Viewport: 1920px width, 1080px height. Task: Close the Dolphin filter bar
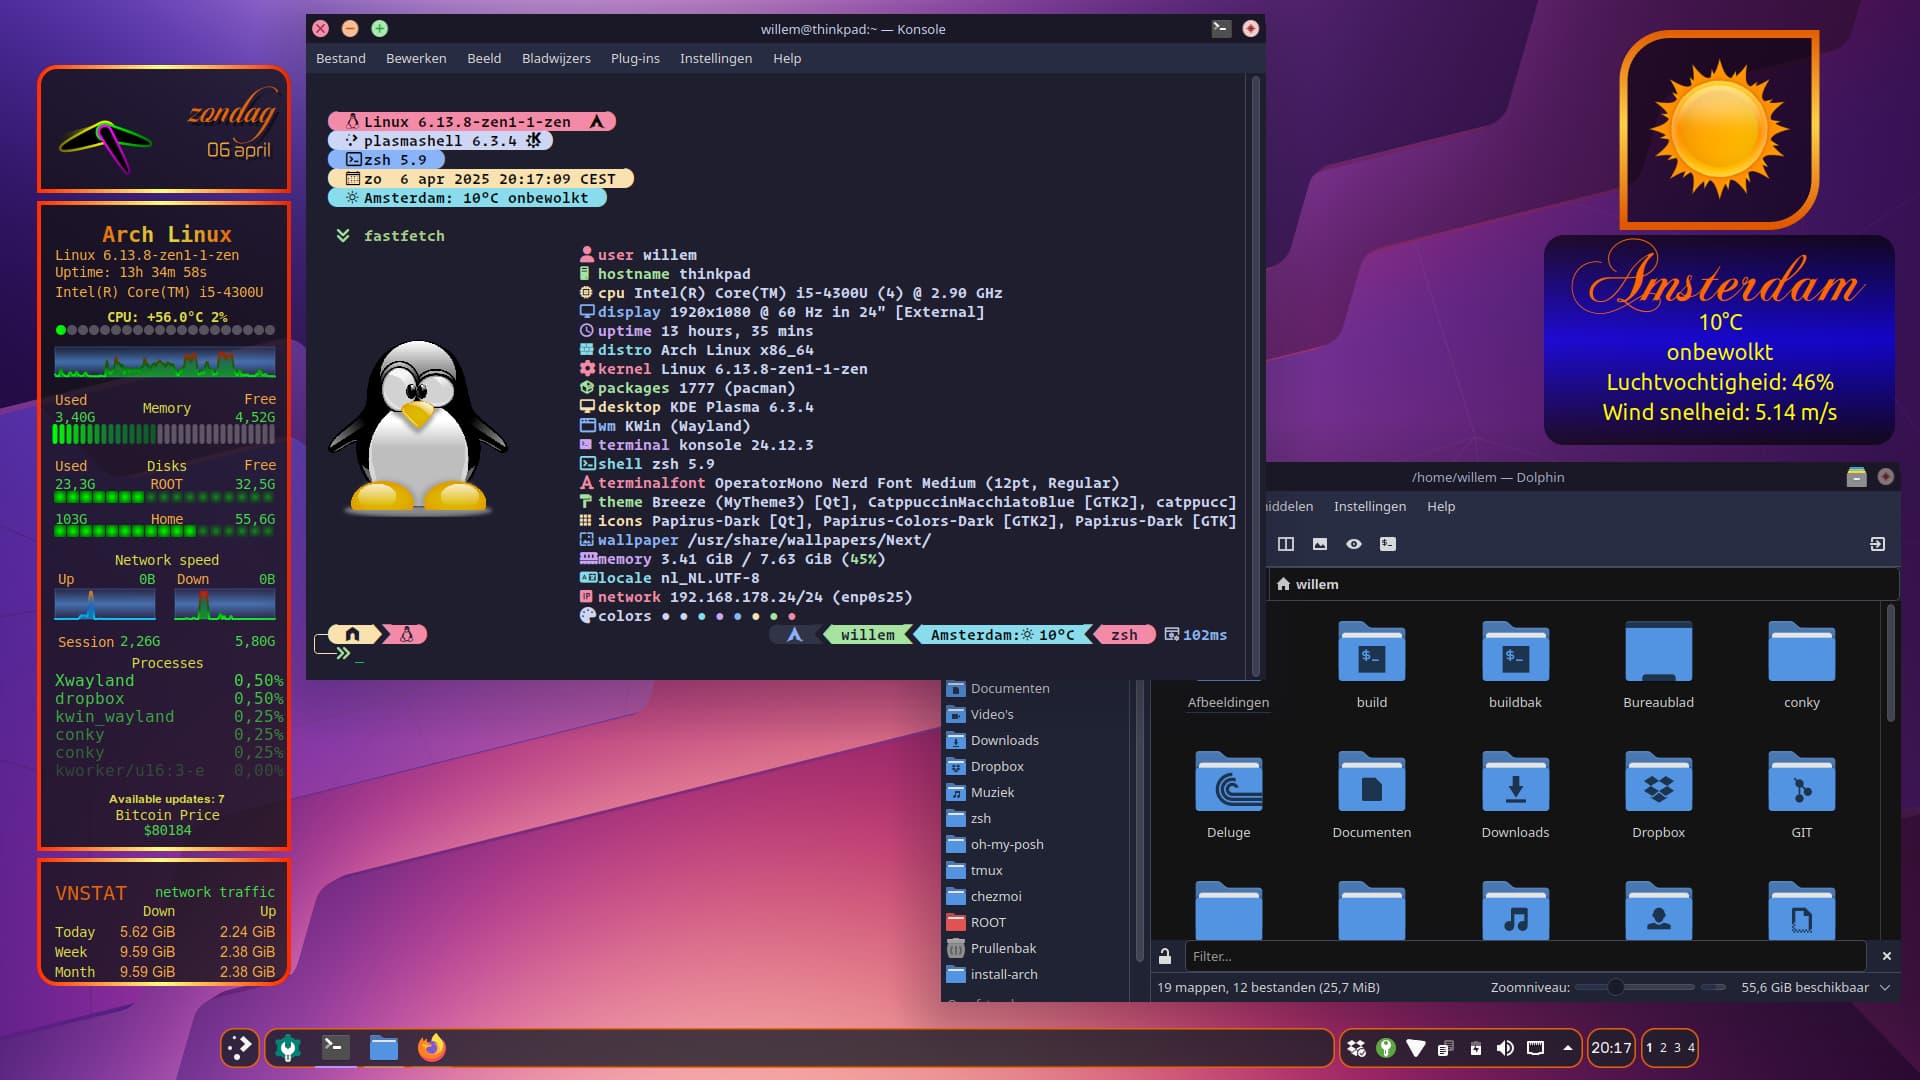[x=1887, y=956]
